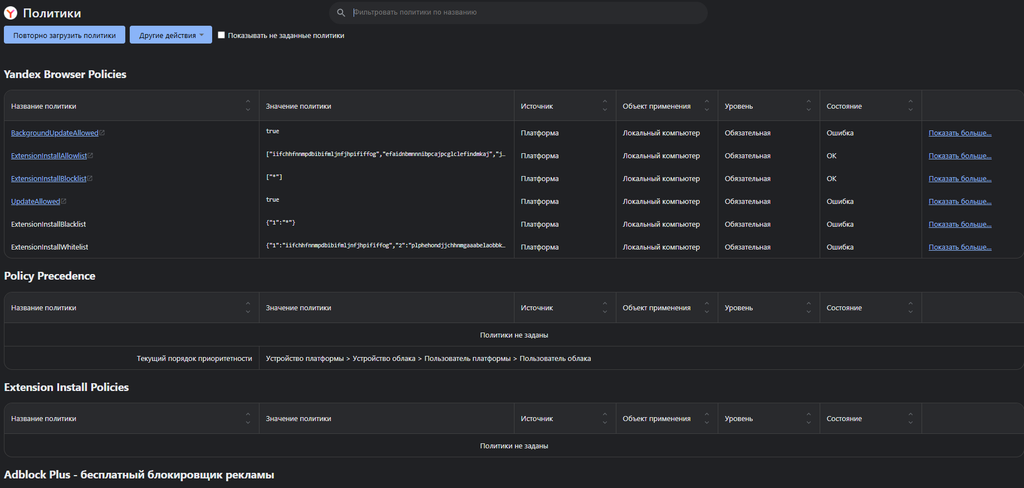Image resolution: width=1024 pixels, height=488 pixels.
Task: Sort Policy Precedence table by 'Уровень'
Action: [808, 308]
